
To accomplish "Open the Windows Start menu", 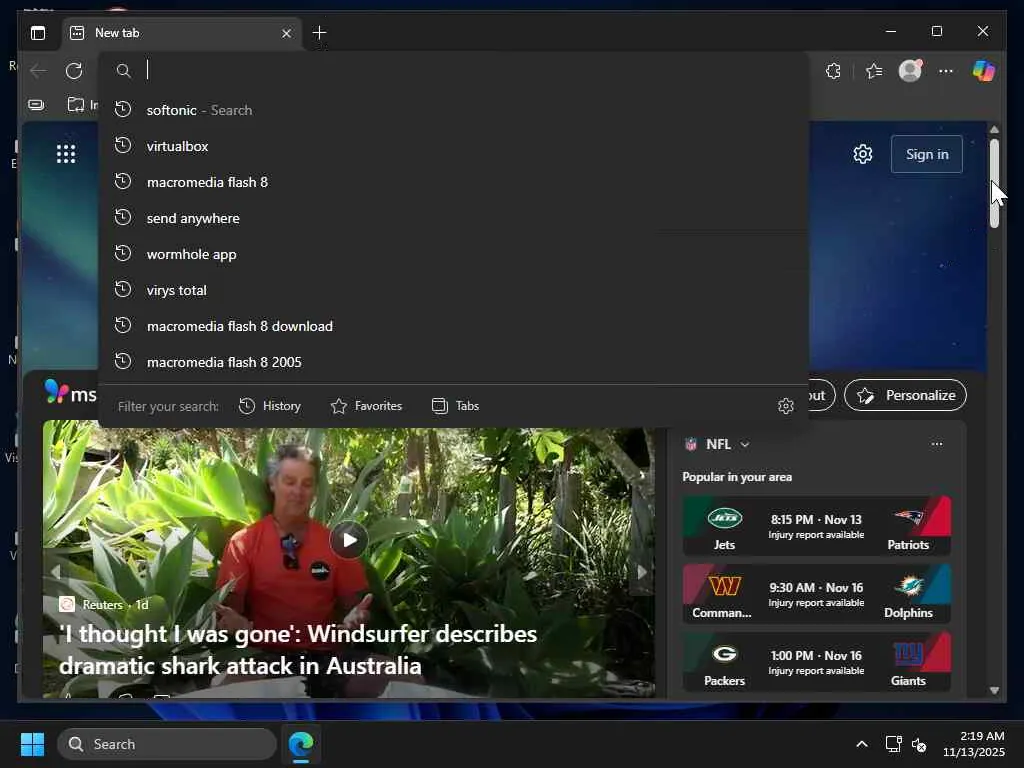I will (x=32, y=744).
